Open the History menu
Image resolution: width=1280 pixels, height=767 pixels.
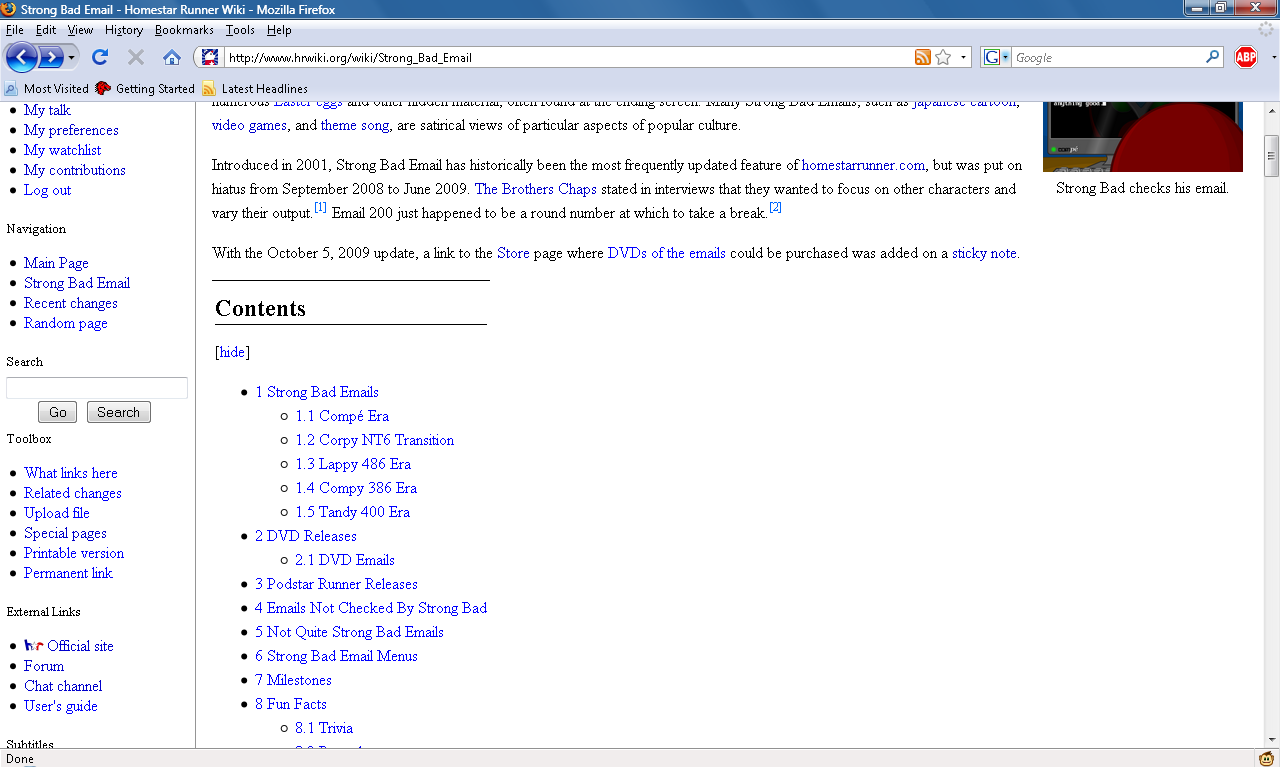[124, 30]
